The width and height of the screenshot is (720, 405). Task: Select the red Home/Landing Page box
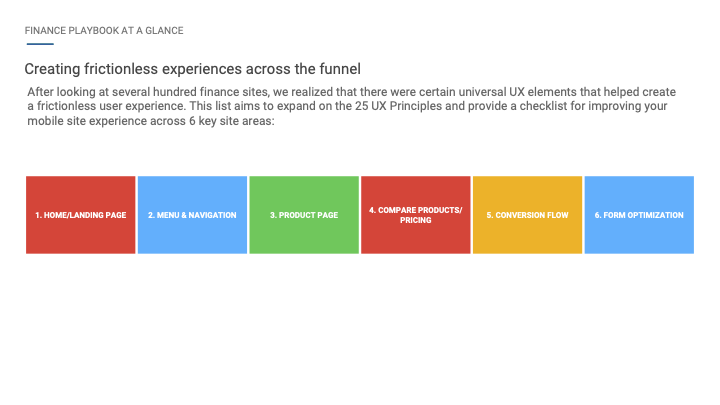coord(80,215)
